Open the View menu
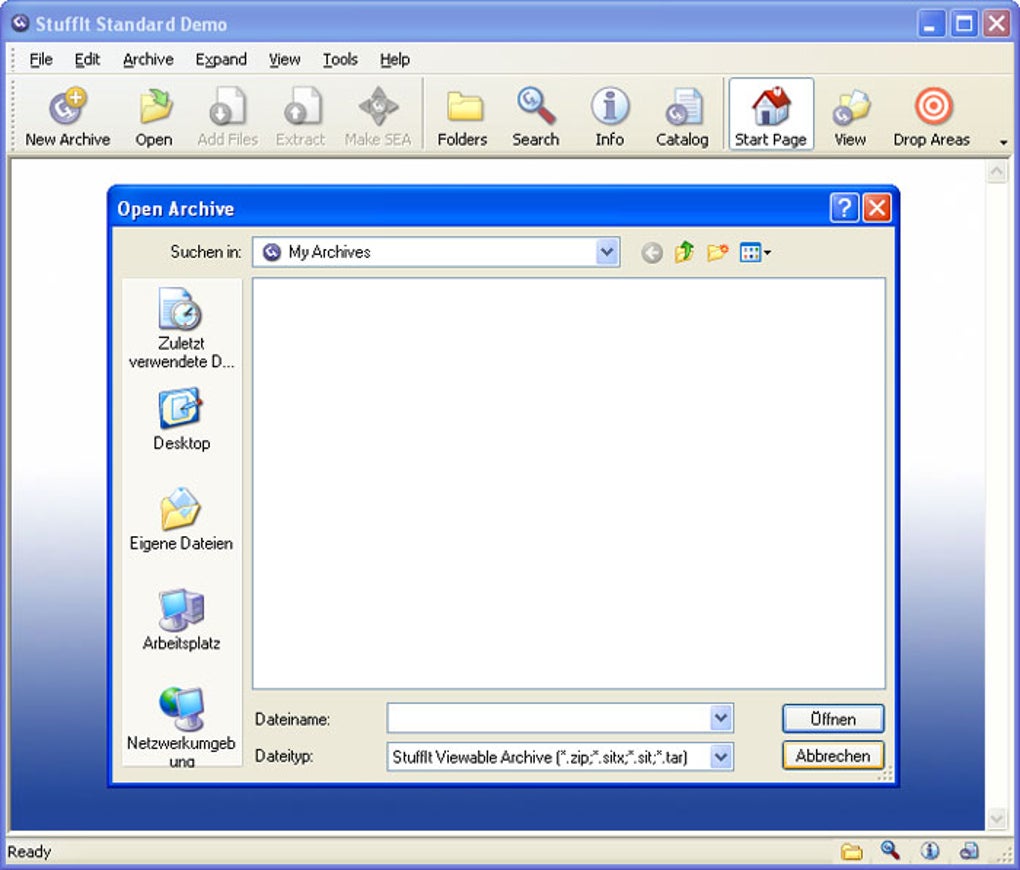 pyautogui.click(x=285, y=59)
